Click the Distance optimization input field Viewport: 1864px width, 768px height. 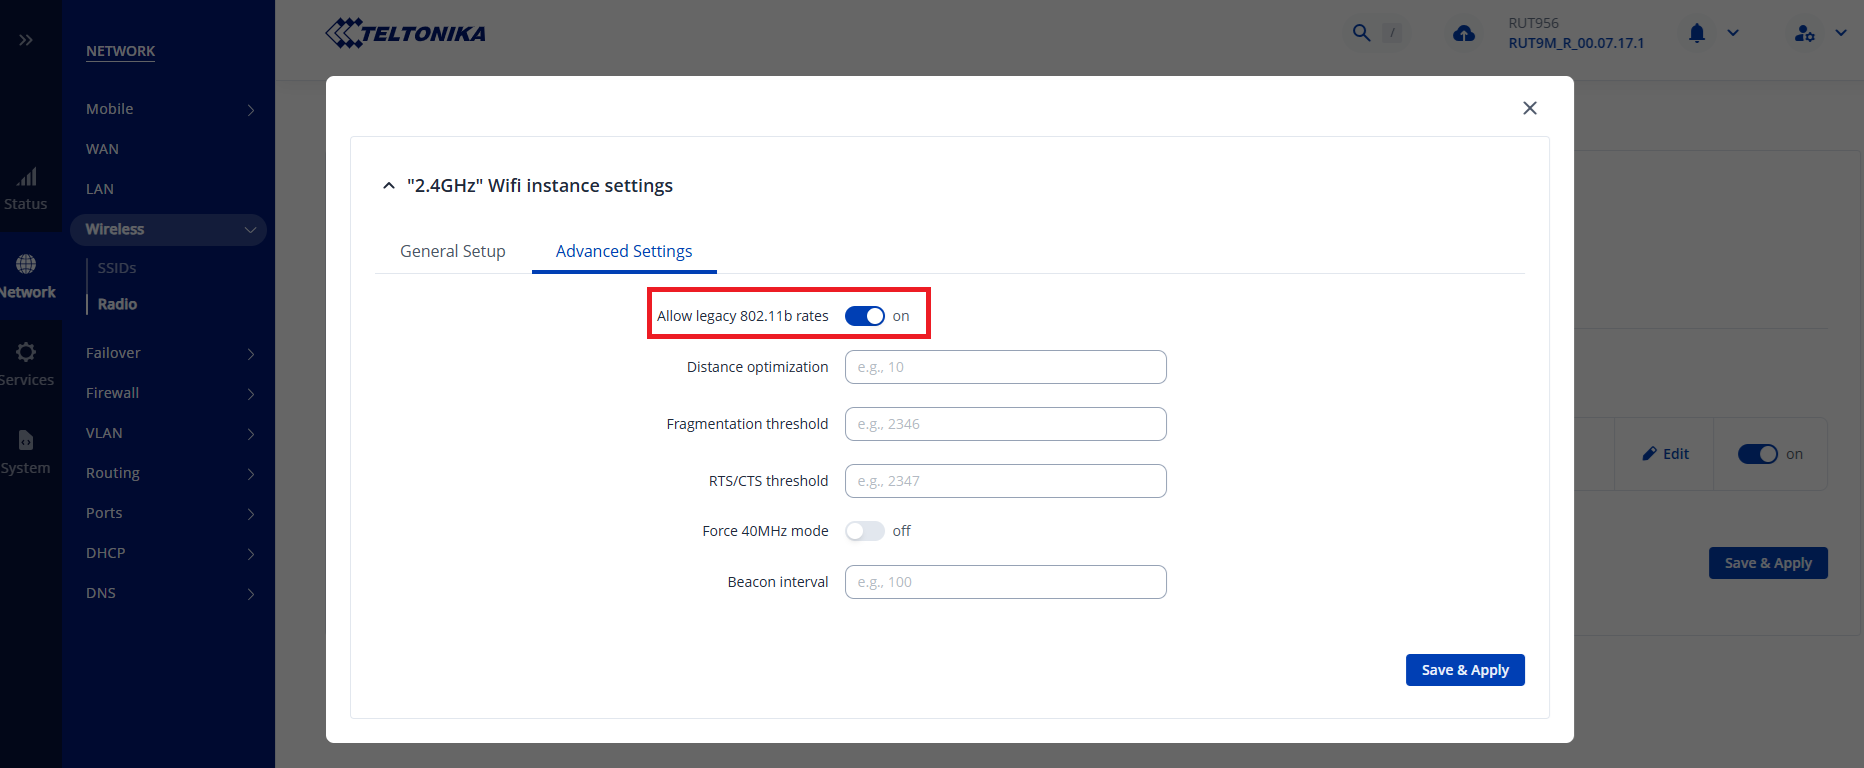[x=1005, y=367]
